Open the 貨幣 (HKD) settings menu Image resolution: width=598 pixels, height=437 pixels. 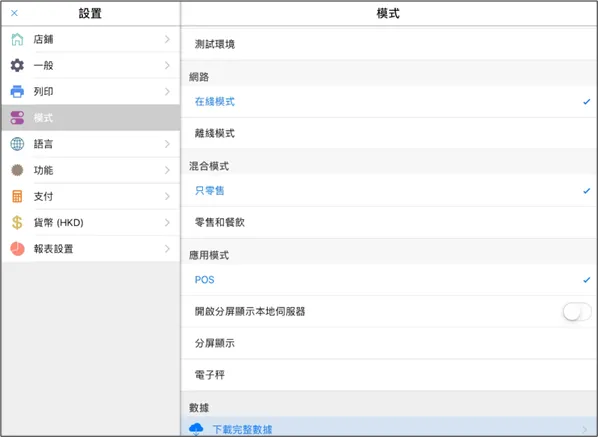(91, 222)
